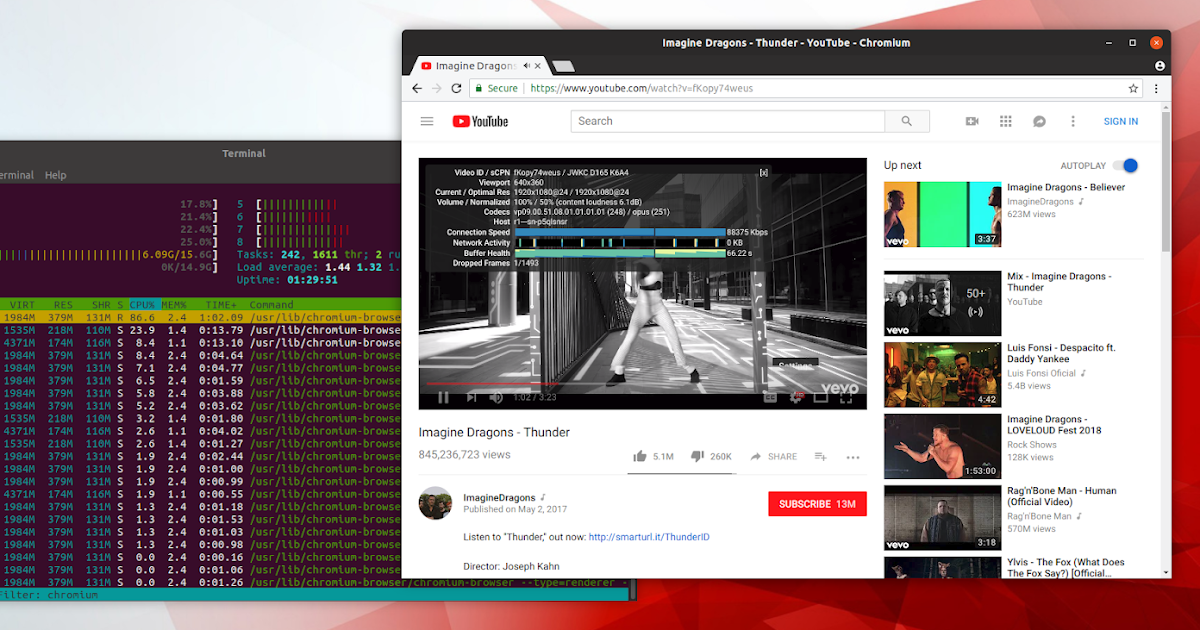Toggle video subtitles (CC)

(x=770, y=397)
